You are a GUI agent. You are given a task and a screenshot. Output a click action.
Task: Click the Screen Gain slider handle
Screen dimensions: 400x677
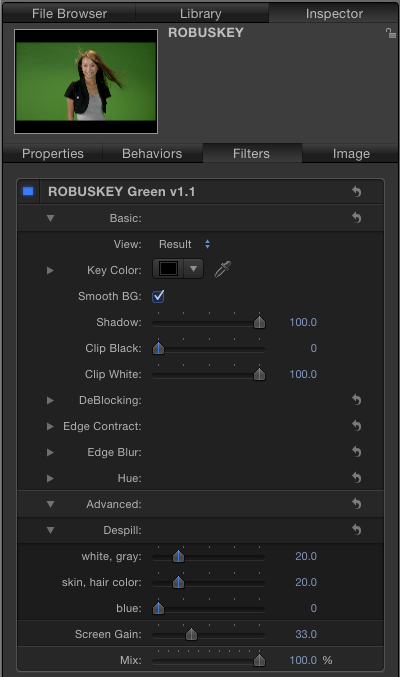tap(191, 634)
